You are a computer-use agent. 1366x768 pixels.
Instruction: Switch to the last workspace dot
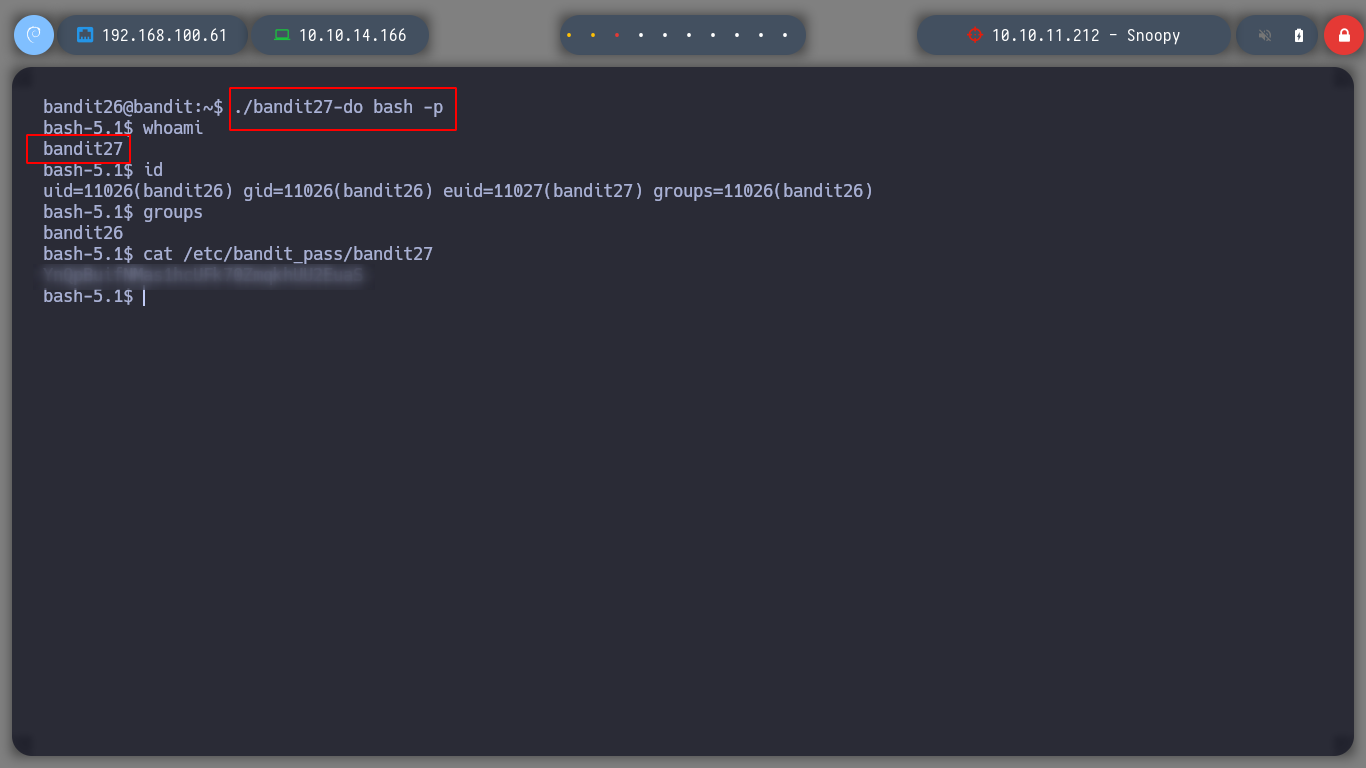point(785,35)
